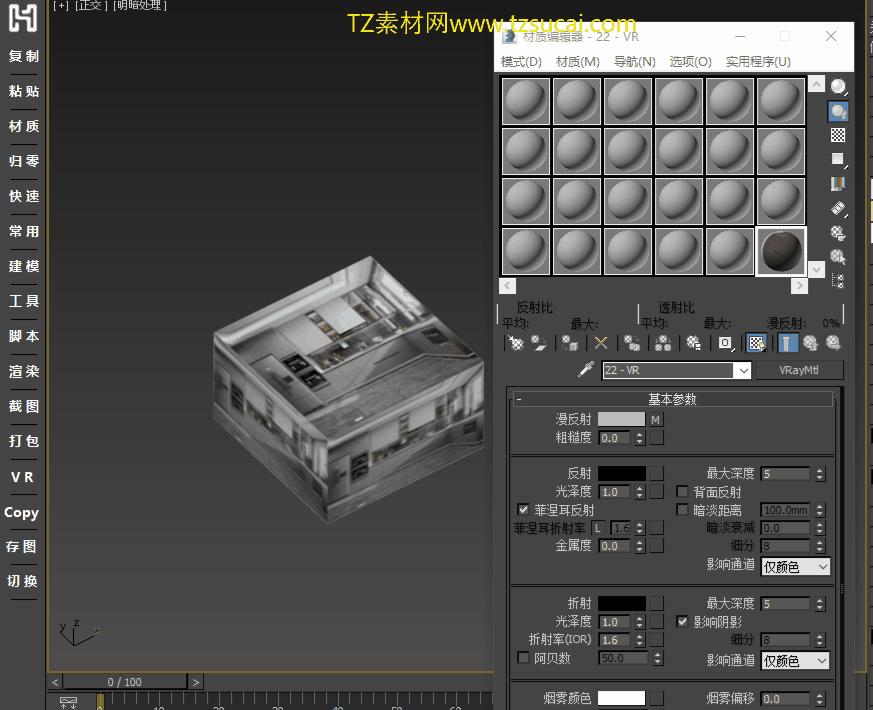Click the Sample Type sphere icon

pyautogui.click(x=838, y=87)
